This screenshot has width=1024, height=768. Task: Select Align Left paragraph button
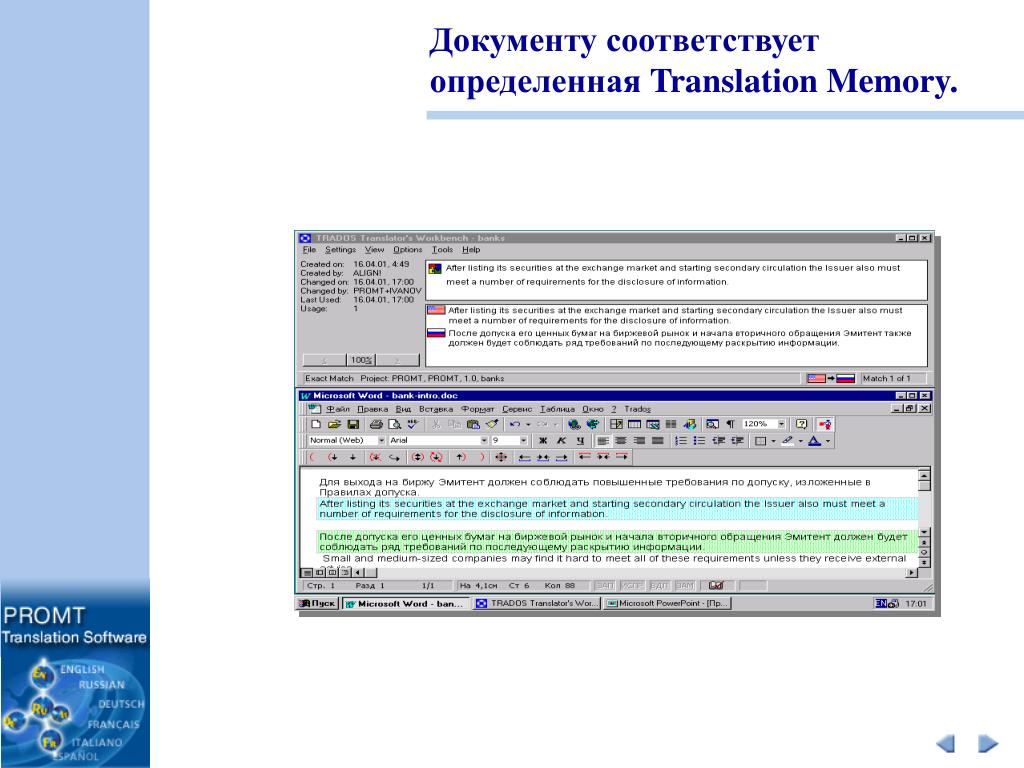(603, 441)
